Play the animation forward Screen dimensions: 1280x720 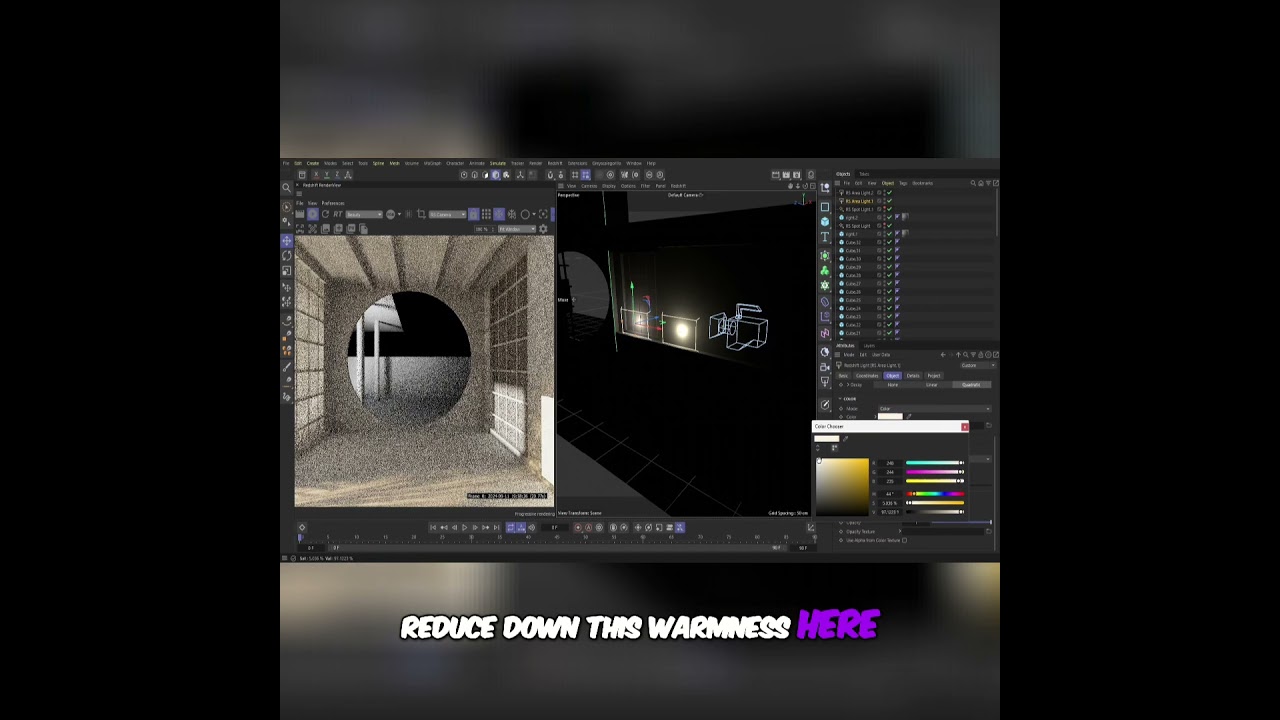pos(464,527)
